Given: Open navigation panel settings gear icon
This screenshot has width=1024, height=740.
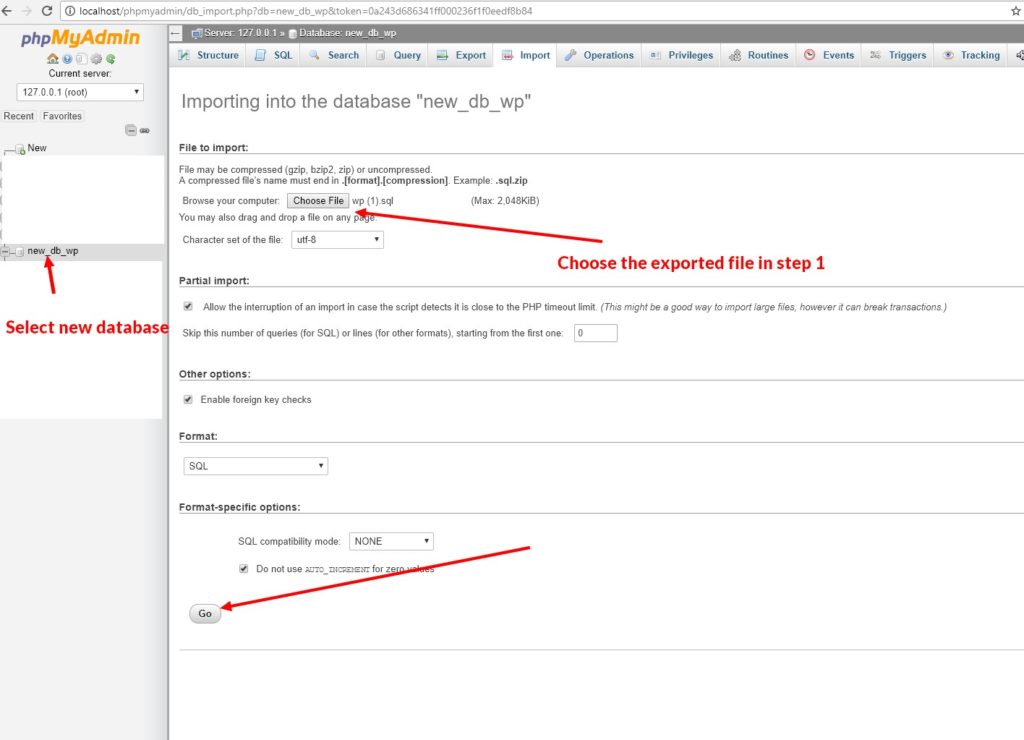Looking at the screenshot, I should coord(97,59).
